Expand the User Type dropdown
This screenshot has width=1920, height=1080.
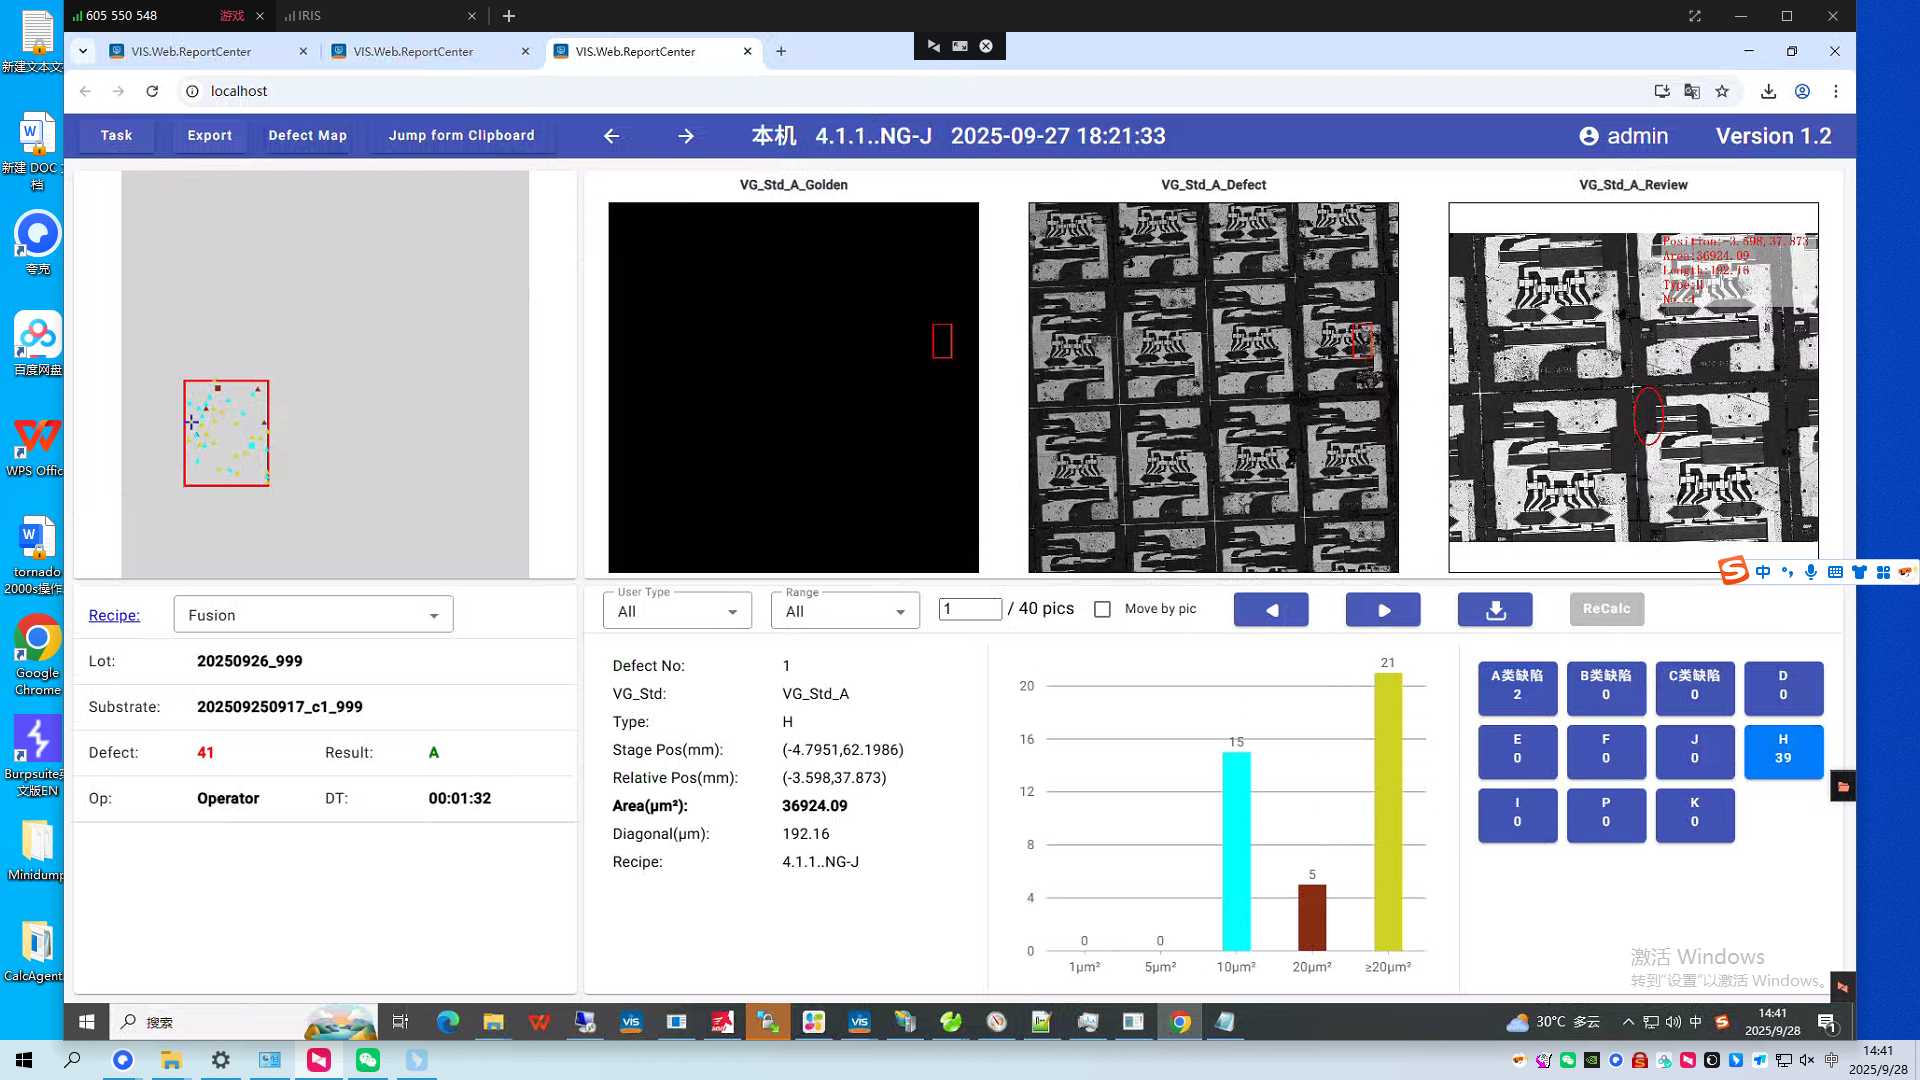[x=677, y=611]
